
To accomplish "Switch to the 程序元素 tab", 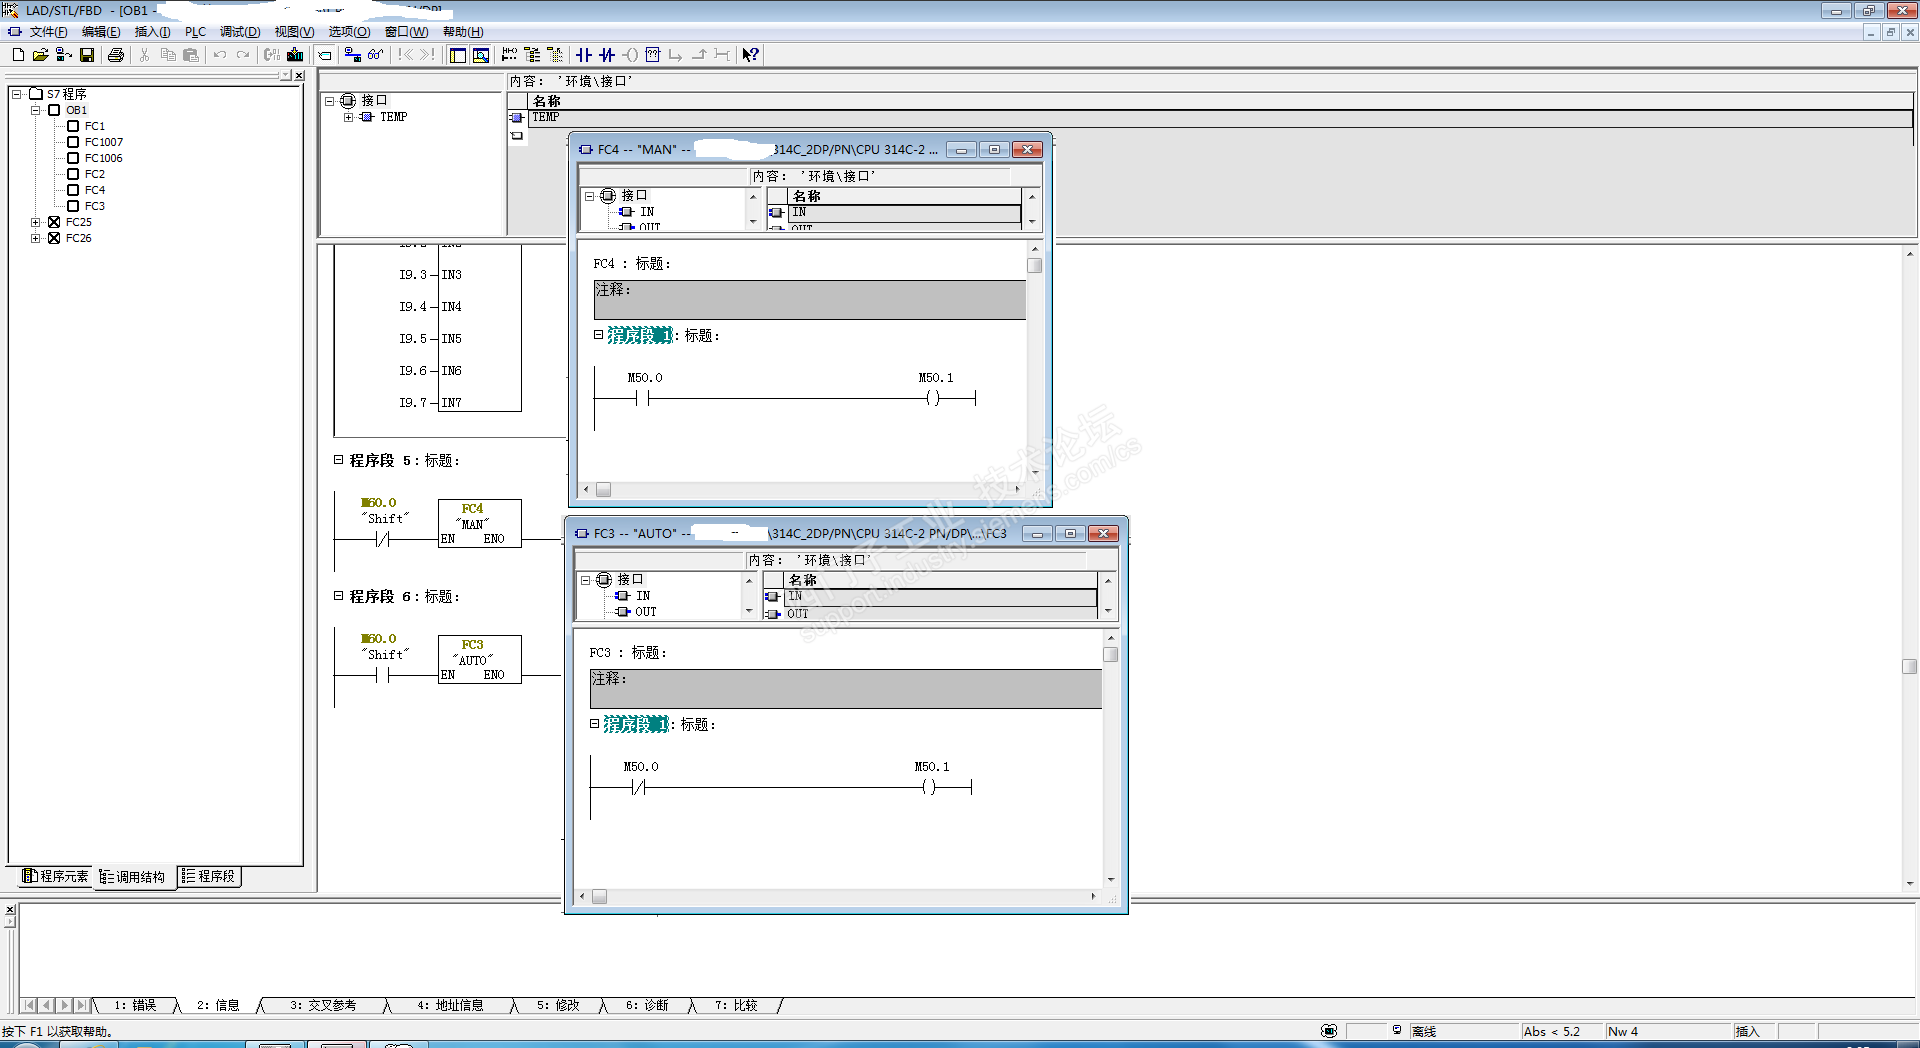I will tap(55, 876).
